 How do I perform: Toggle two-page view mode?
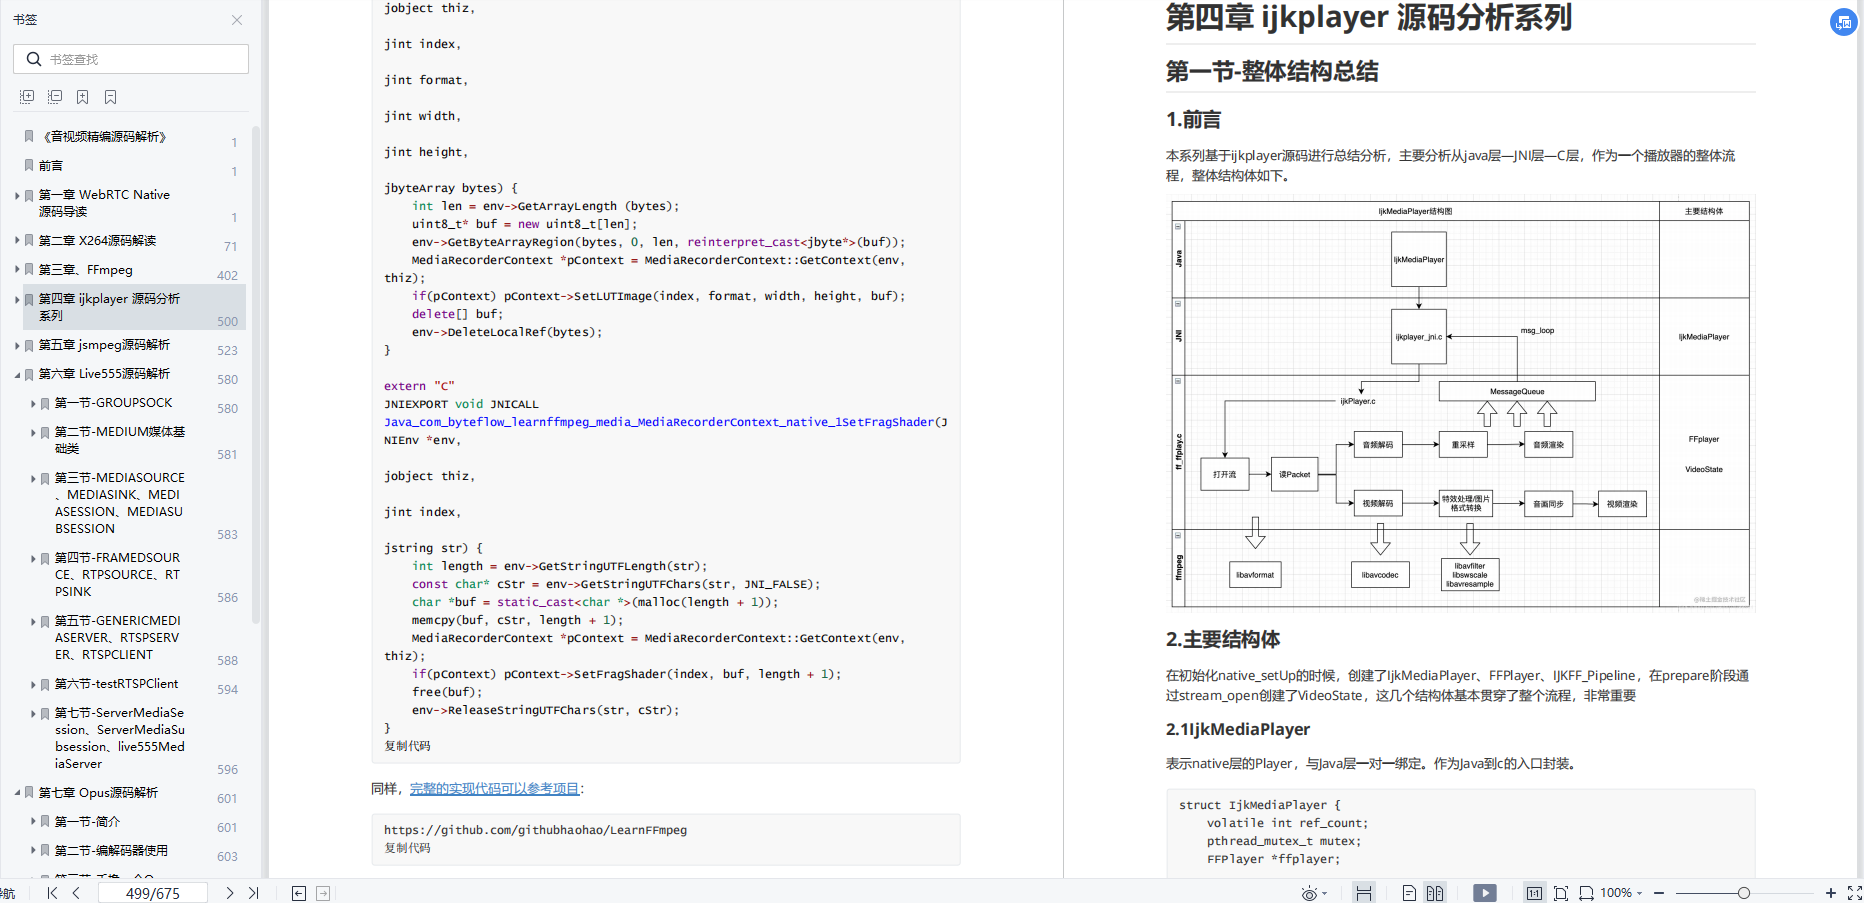click(1435, 893)
